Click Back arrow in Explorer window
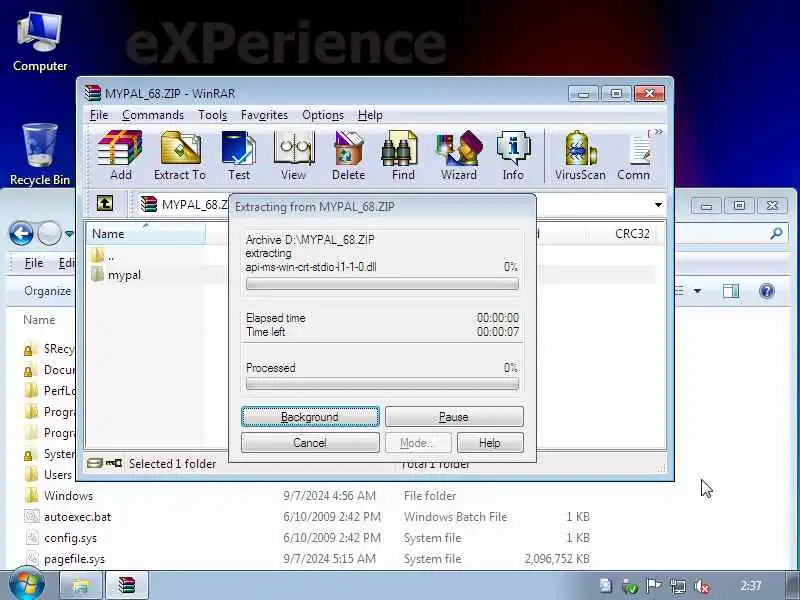Screen dimensions: 800x600 (21, 234)
